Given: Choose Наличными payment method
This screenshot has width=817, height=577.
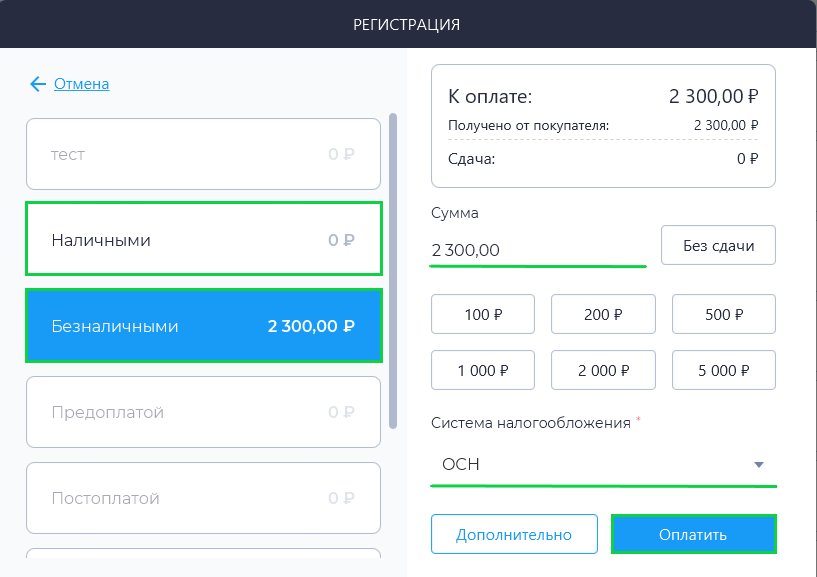Looking at the screenshot, I should click(204, 239).
